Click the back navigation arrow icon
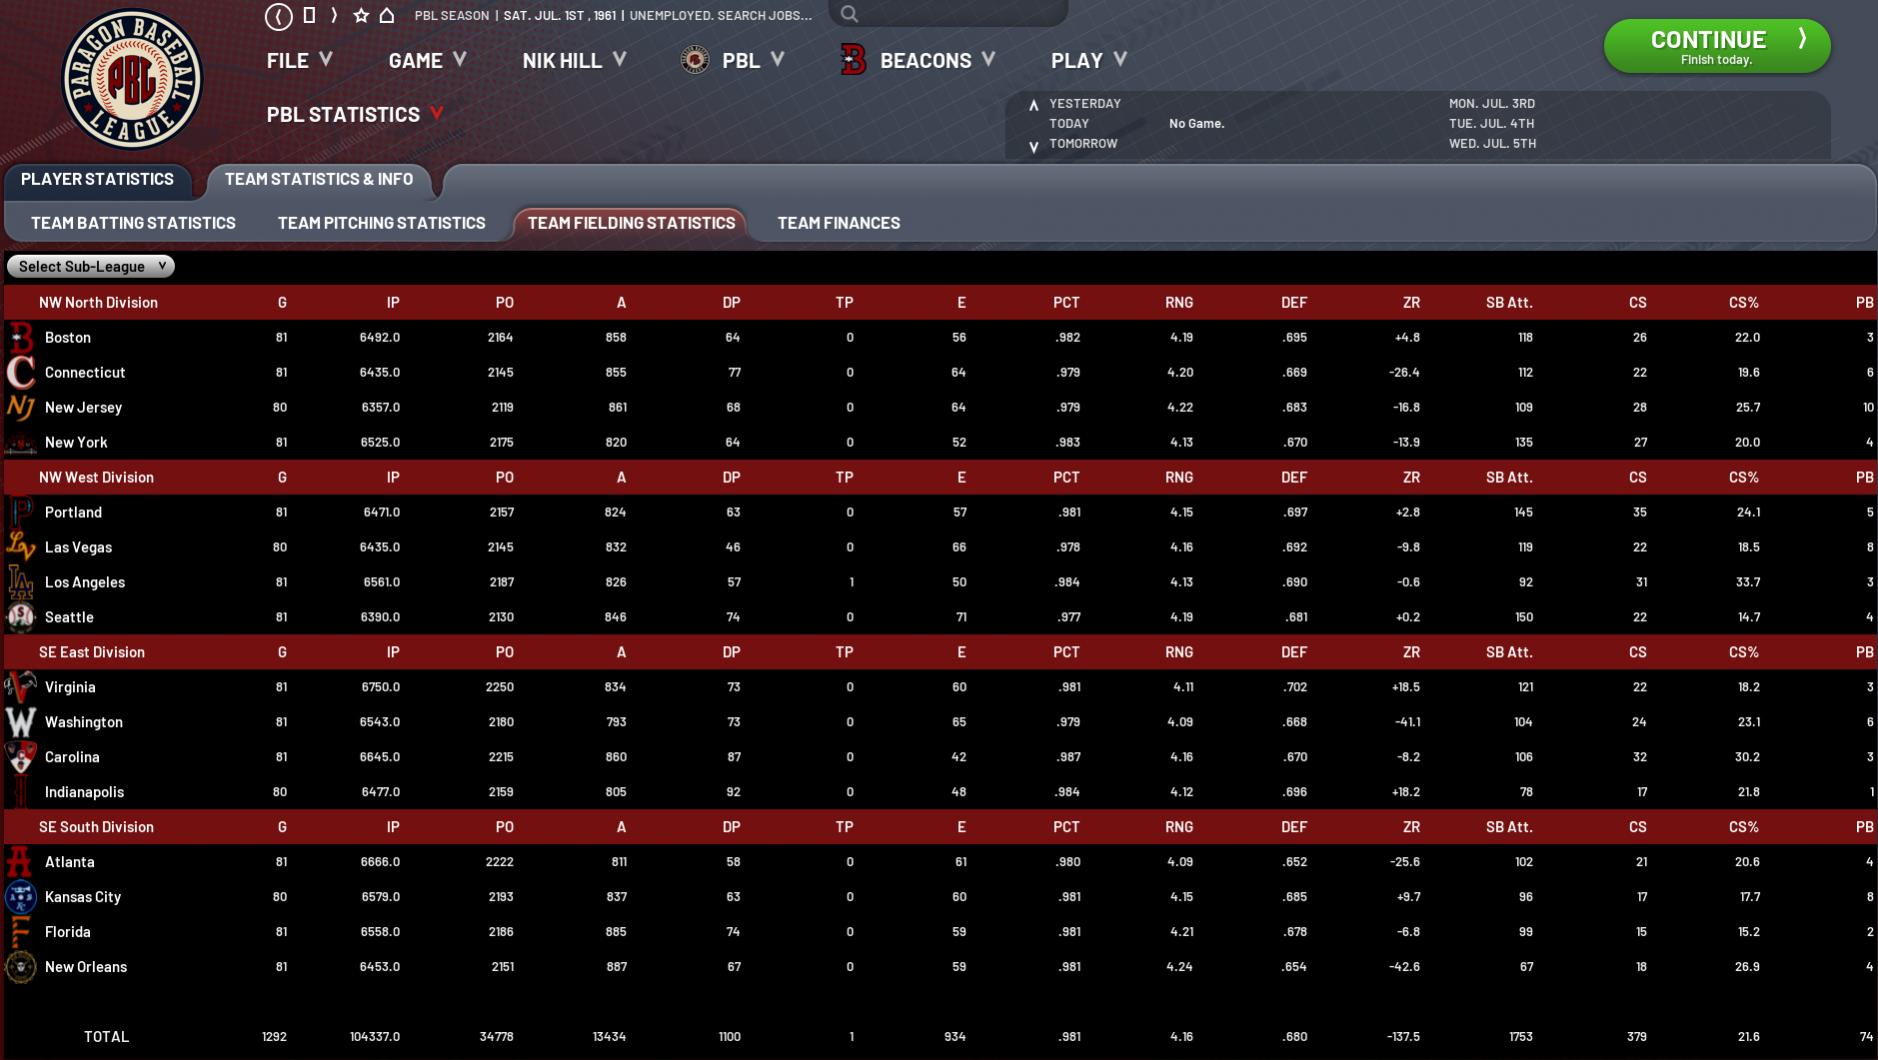Viewport: 1878px width, 1060px height. click(278, 16)
